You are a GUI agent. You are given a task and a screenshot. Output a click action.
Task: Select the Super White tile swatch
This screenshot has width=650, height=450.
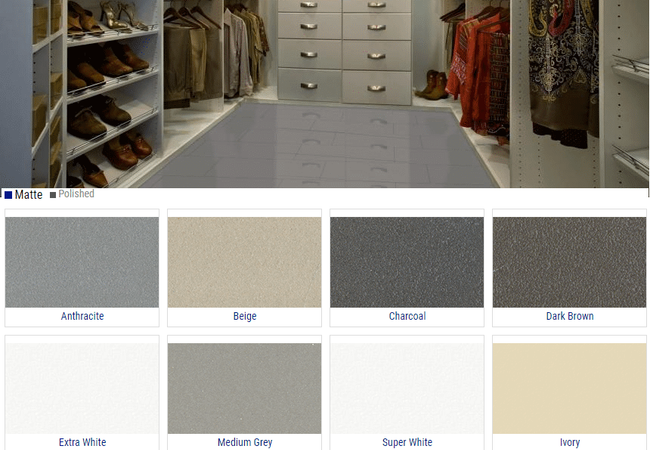(407, 388)
